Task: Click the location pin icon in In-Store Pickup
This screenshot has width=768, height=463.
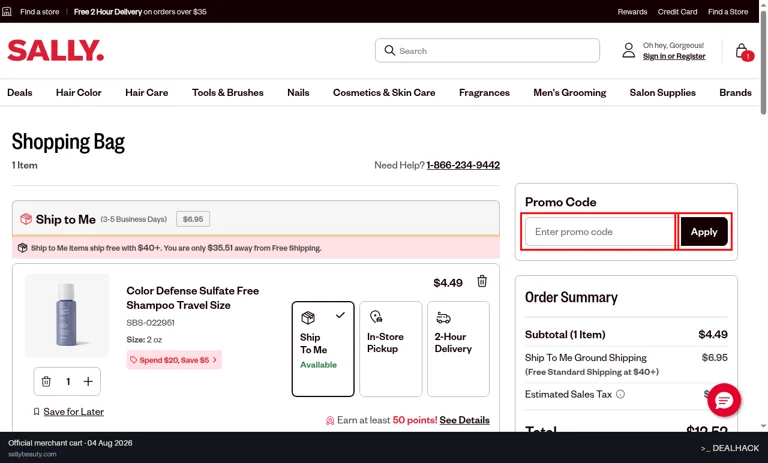Action: coord(376,317)
